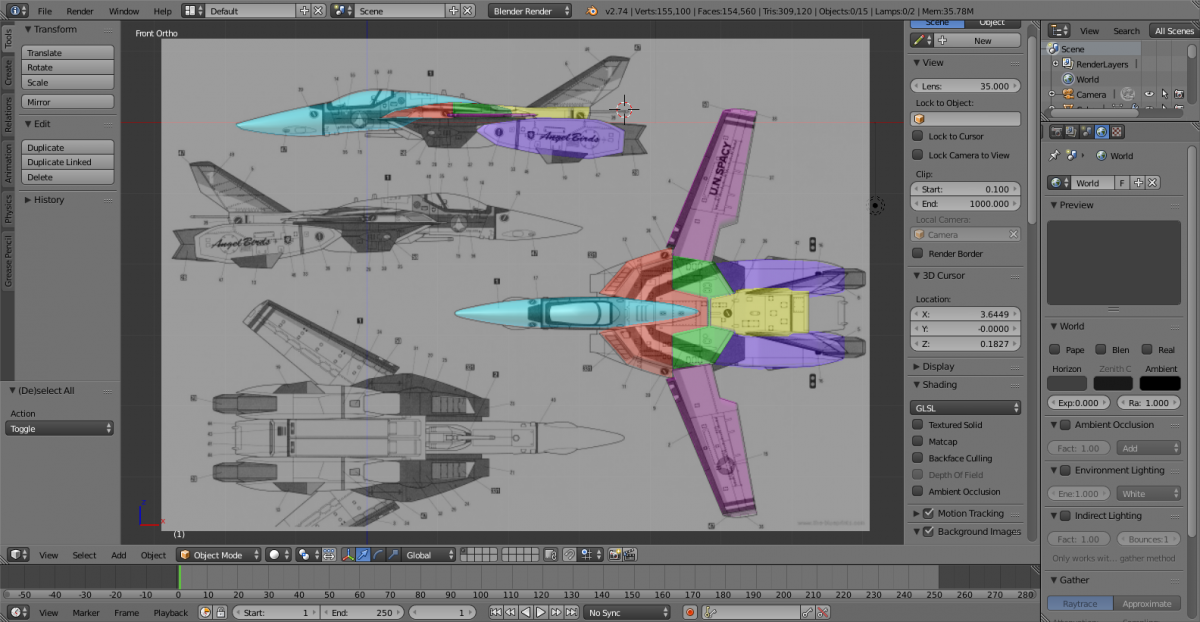
Task: Toggle the Matcap shading checkbox
Action: (918, 442)
